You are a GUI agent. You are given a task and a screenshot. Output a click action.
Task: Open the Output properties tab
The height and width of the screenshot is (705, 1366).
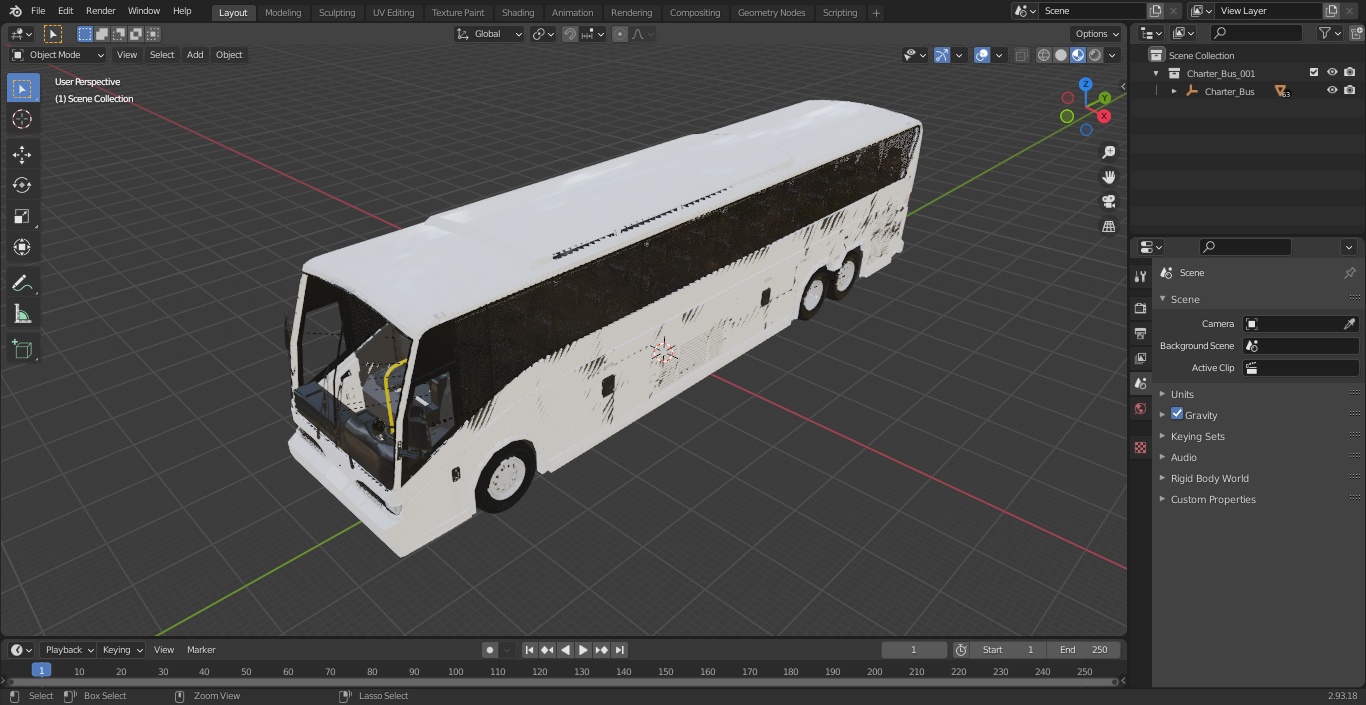tap(1140, 333)
